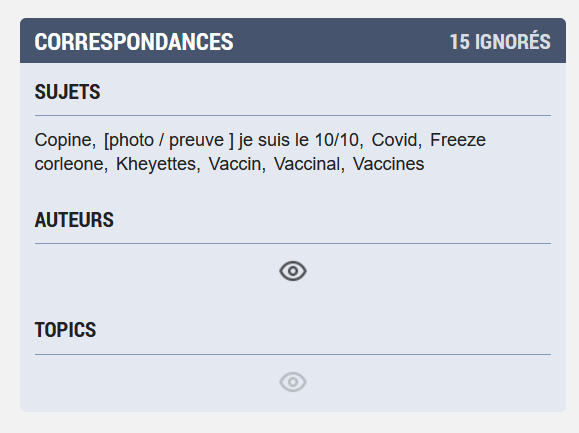Click the dark header bar between title and counter
This screenshot has width=579, height=433.
(x=342, y=41)
